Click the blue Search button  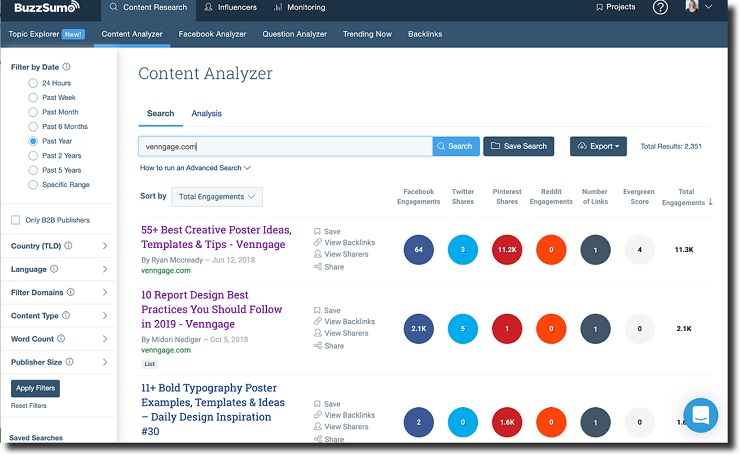(x=456, y=146)
